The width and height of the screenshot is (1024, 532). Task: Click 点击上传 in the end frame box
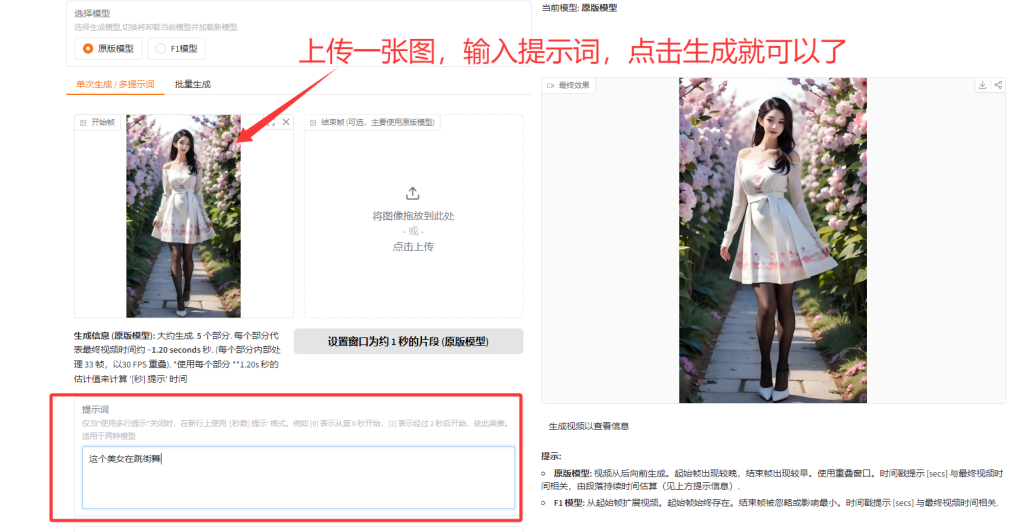pos(413,247)
